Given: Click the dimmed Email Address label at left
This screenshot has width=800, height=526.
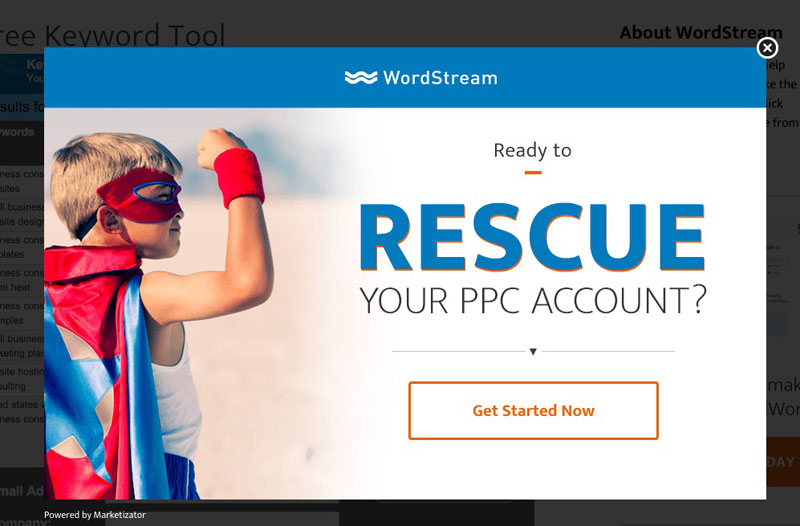Looking at the screenshot, I should pyautogui.click(x=22, y=491).
